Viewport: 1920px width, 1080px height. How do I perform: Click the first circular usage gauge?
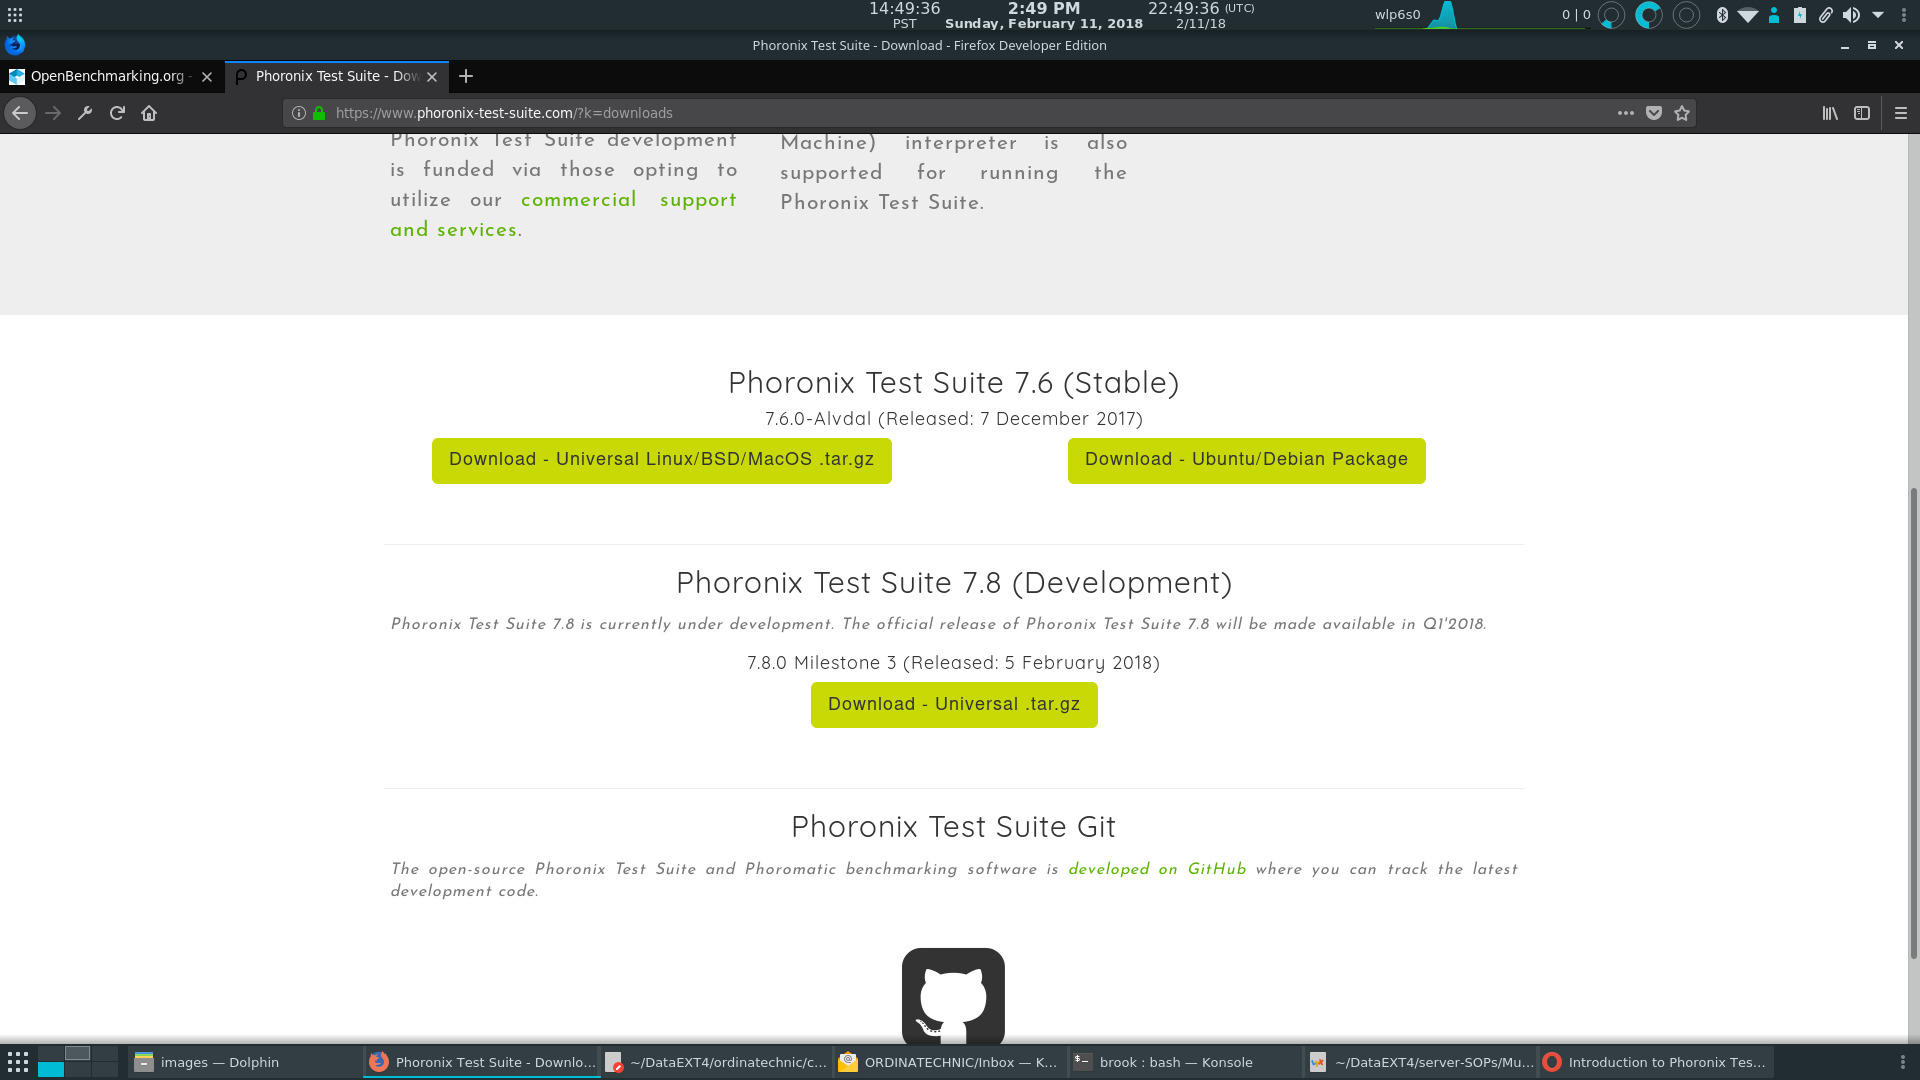[1611, 15]
